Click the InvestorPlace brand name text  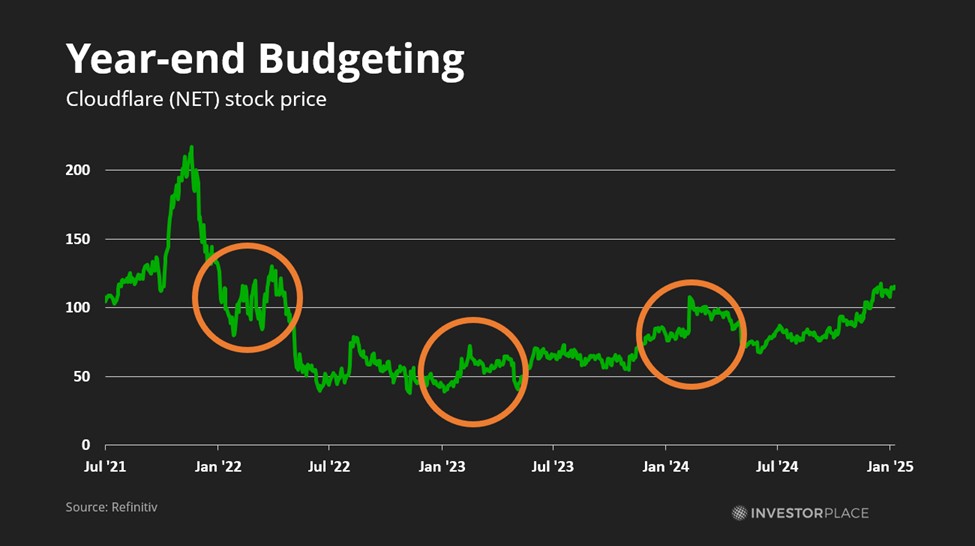[x=809, y=513]
